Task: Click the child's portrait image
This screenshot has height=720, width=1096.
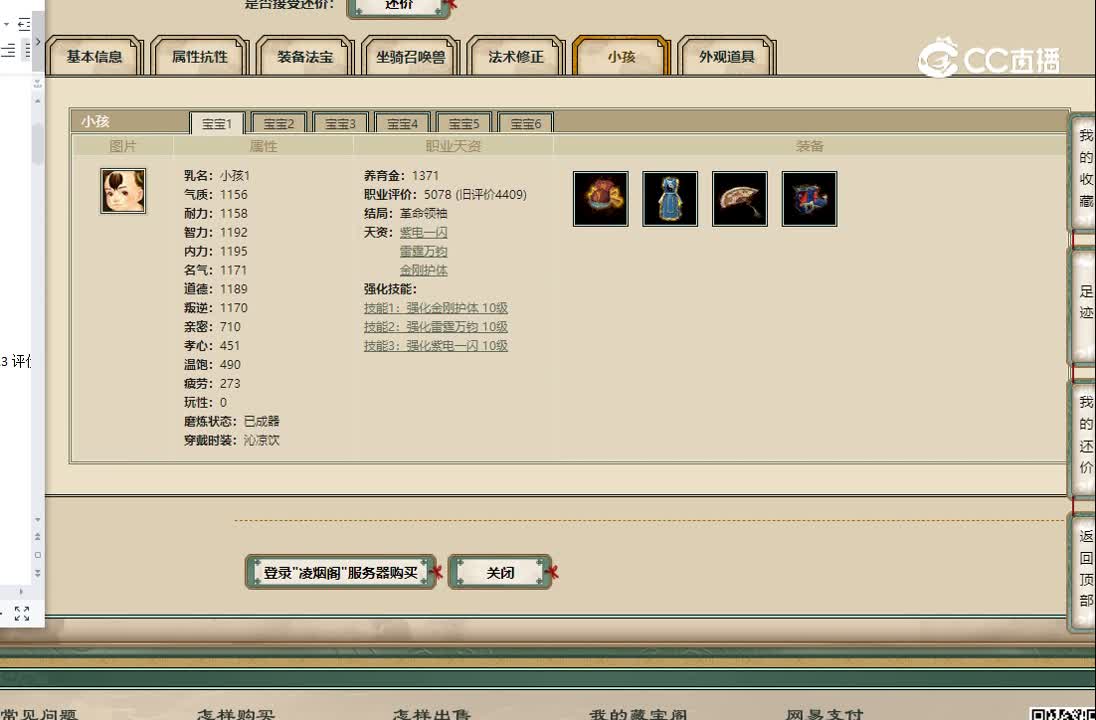Action: coord(123,191)
